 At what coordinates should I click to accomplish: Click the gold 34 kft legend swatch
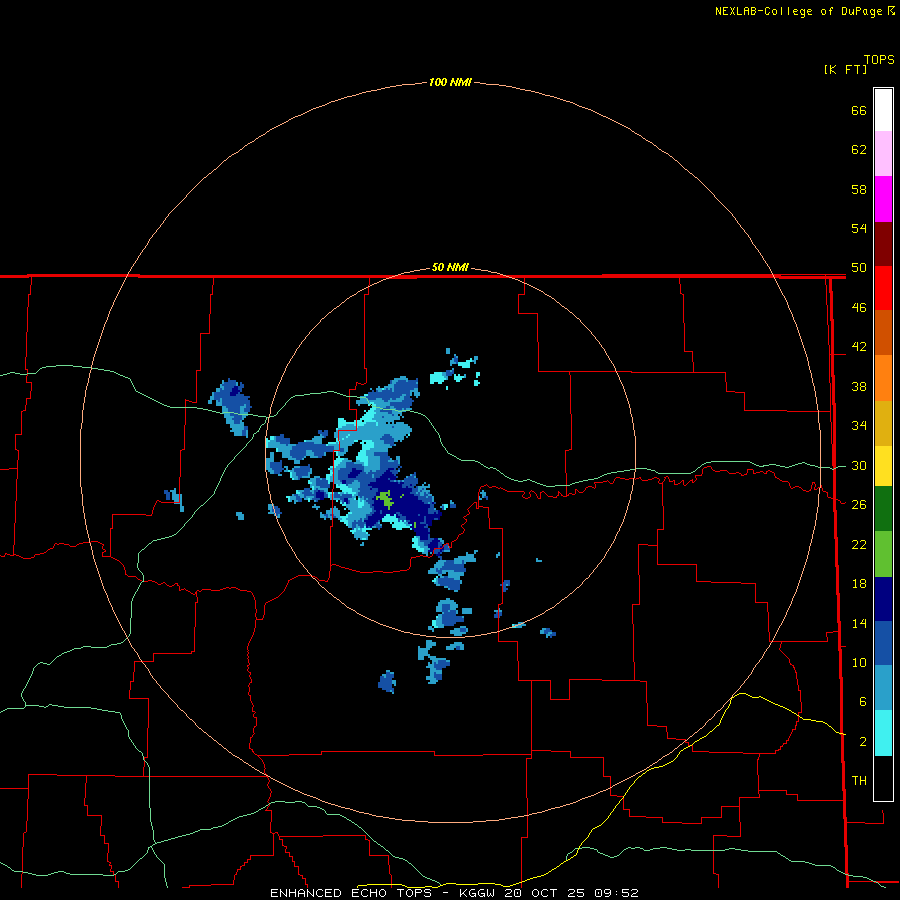pyautogui.click(x=883, y=423)
